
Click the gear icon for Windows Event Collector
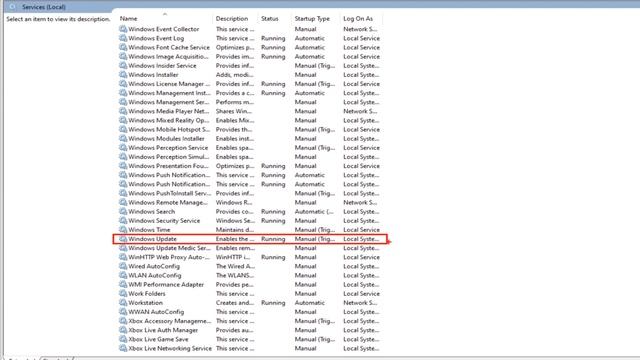coord(123,29)
